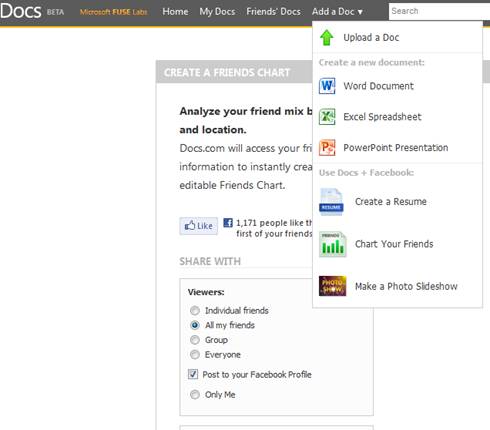Open the Home navigation item
Image resolution: width=490 pixels, height=430 pixels.
(x=175, y=12)
